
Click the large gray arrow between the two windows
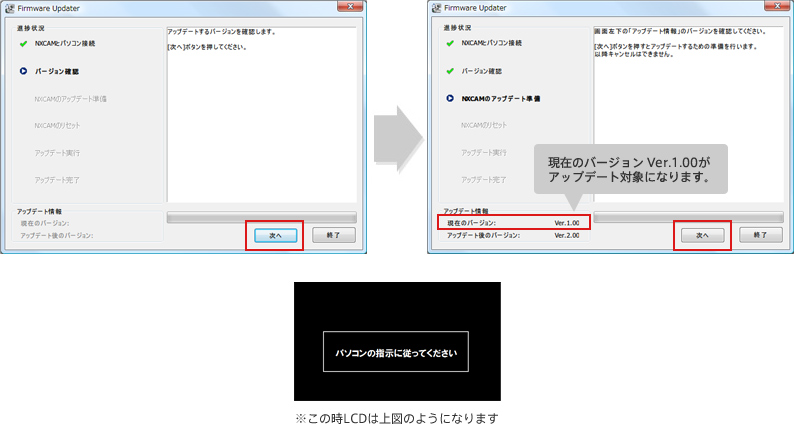[x=396, y=137]
